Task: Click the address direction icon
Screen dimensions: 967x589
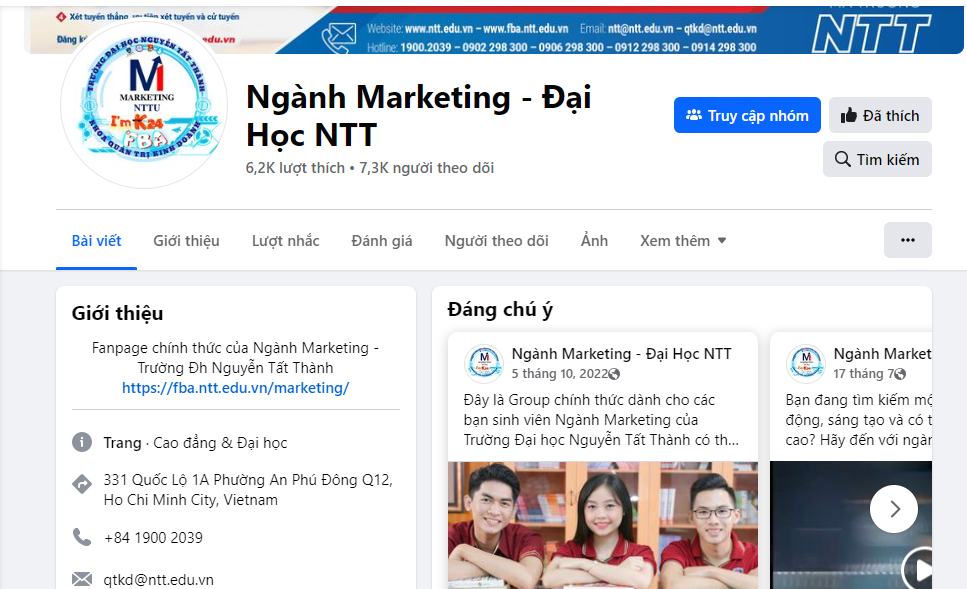Action: coord(82,484)
